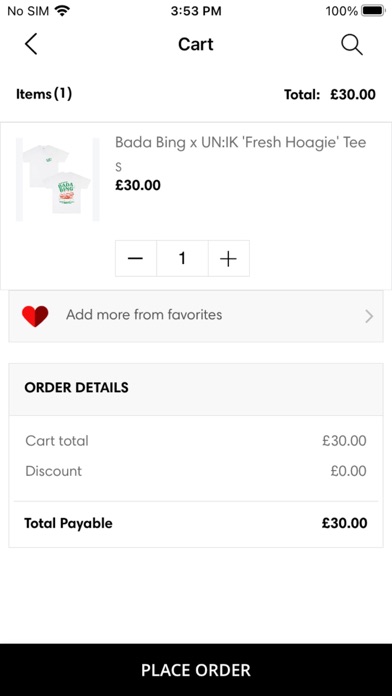Open search with magnifying glass icon

pyautogui.click(x=352, y=44)
